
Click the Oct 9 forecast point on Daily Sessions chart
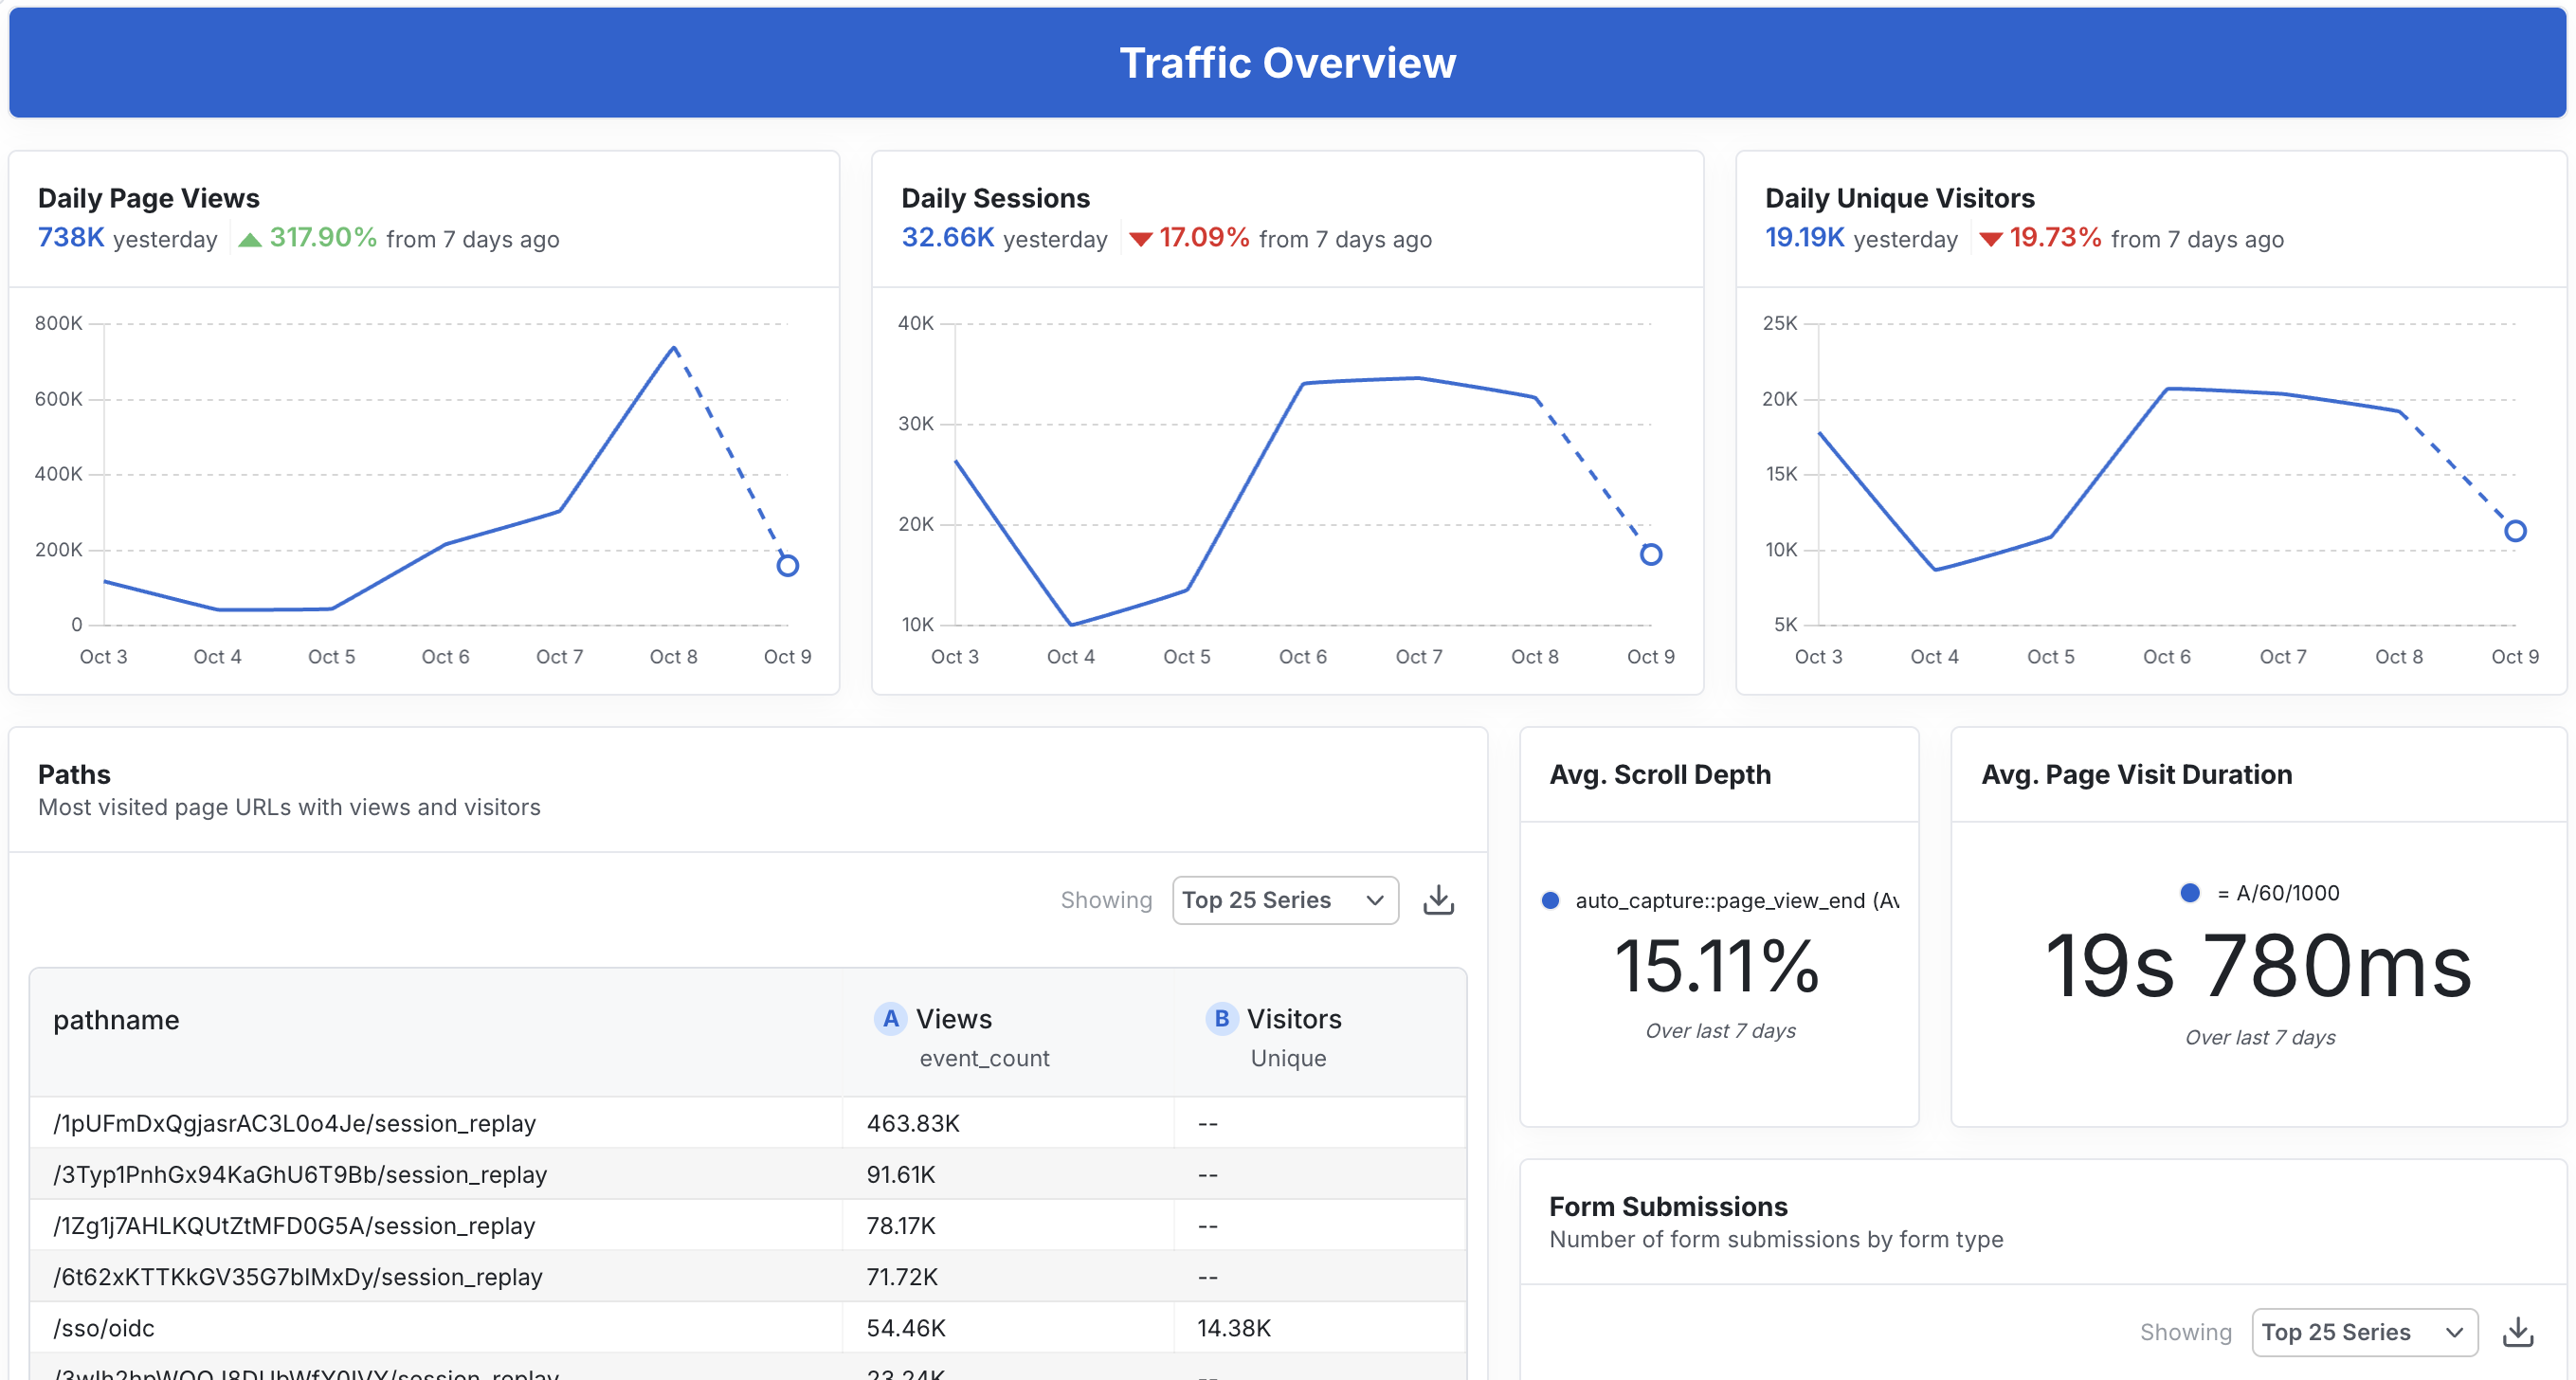pyautogui.click(x=1650, y=554)
